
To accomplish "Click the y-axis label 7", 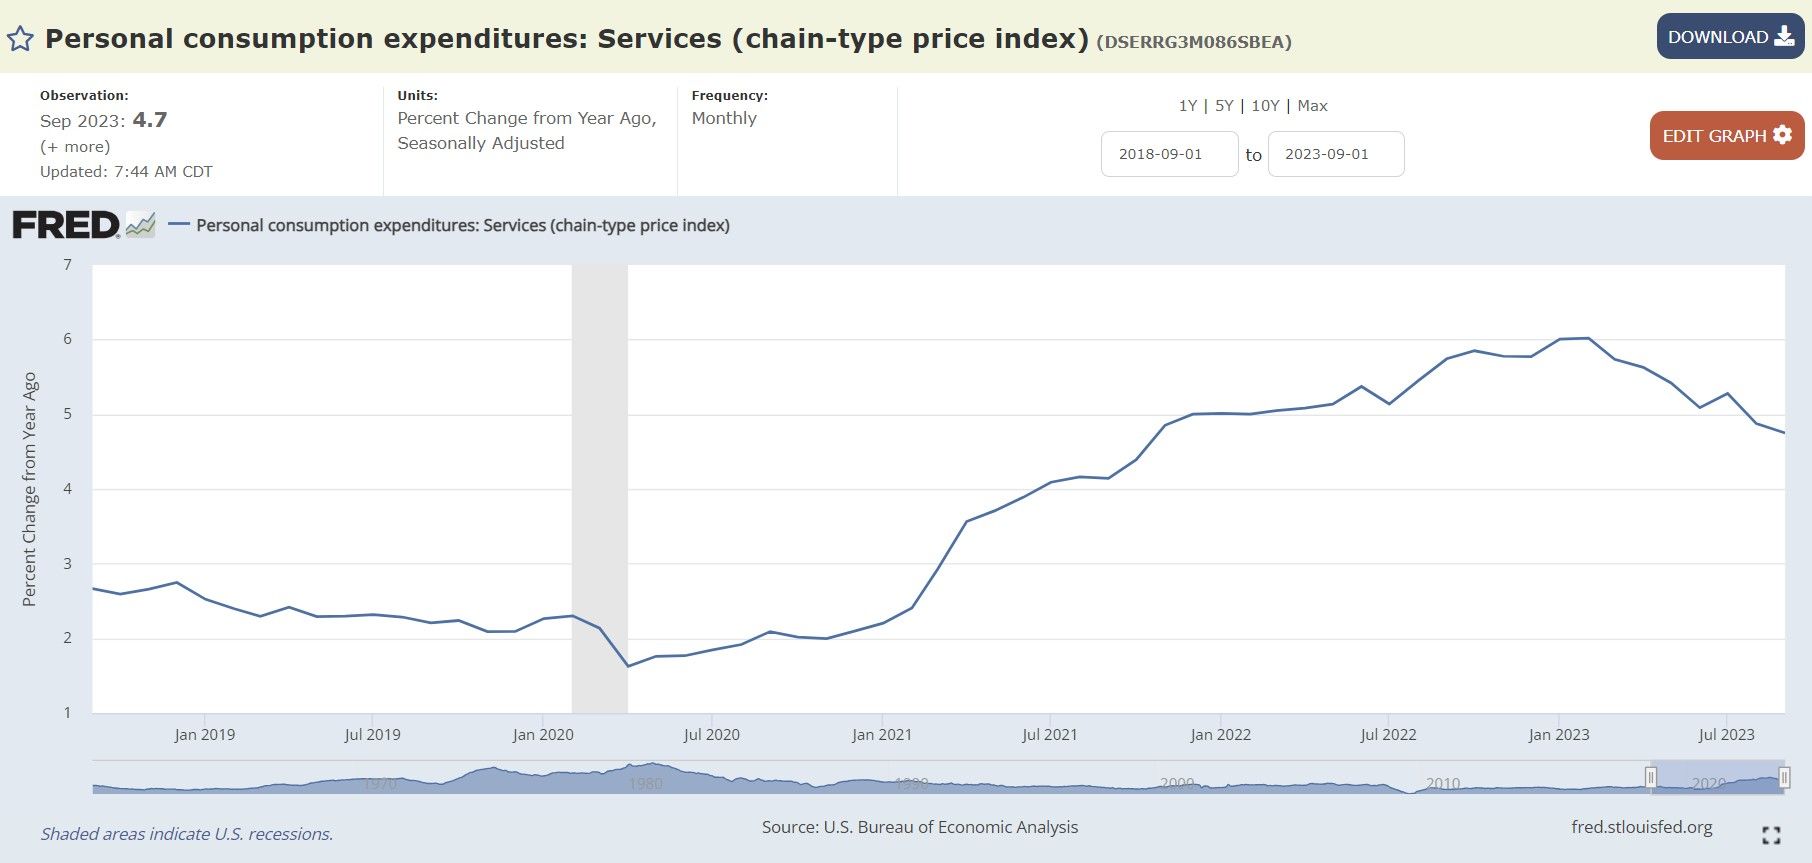I will pos(68,265).
